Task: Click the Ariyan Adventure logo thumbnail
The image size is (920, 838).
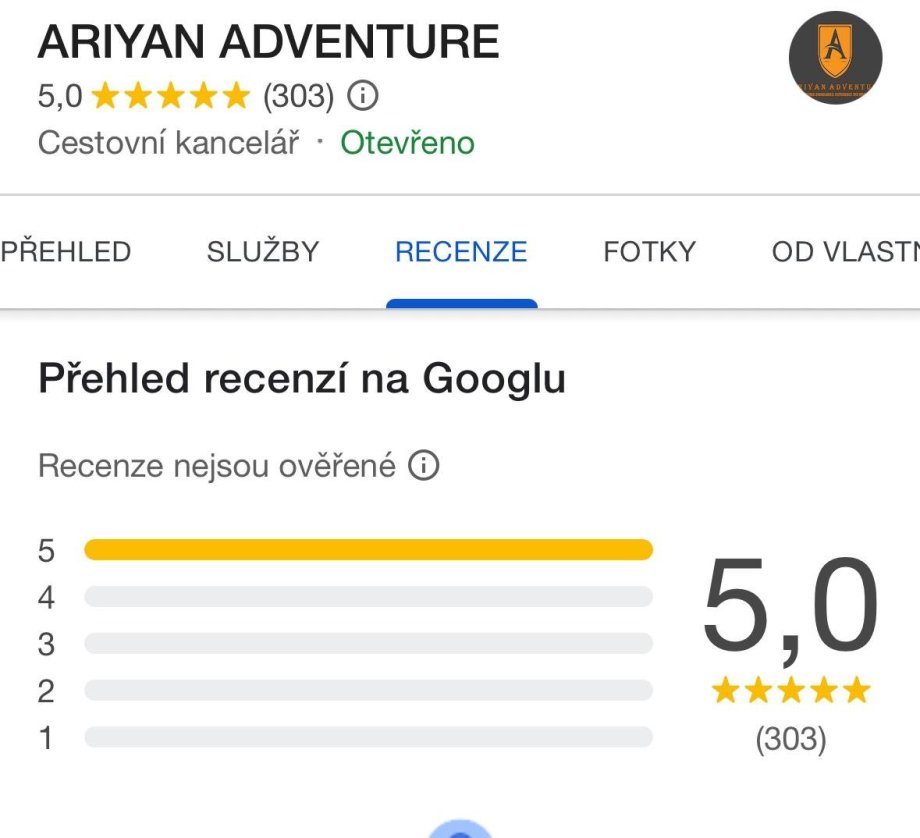Action: point(835,58)
